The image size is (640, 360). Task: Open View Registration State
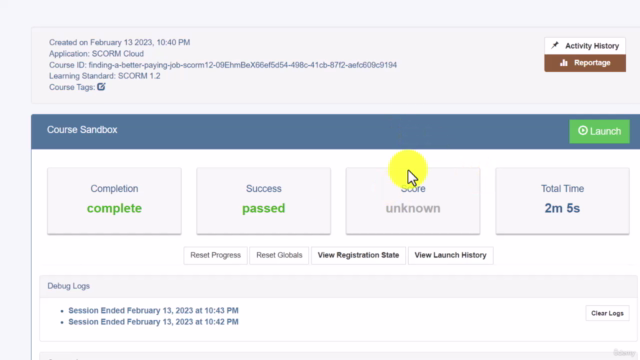point(358,255)
